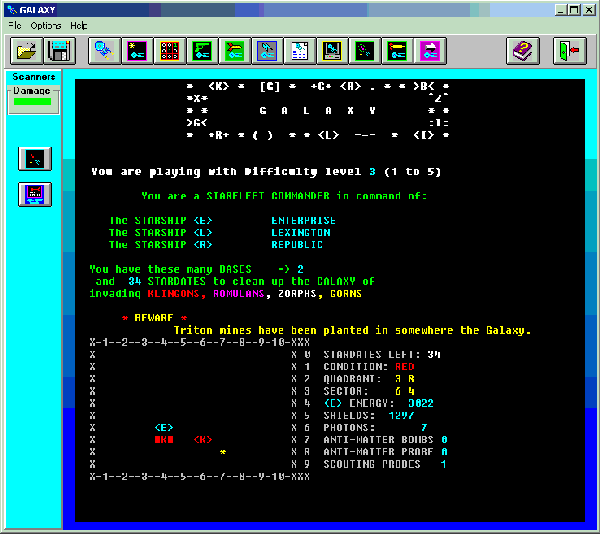Screen dimensions: 600x534
Task: Exit the game using the door icon
Action: 567,51
